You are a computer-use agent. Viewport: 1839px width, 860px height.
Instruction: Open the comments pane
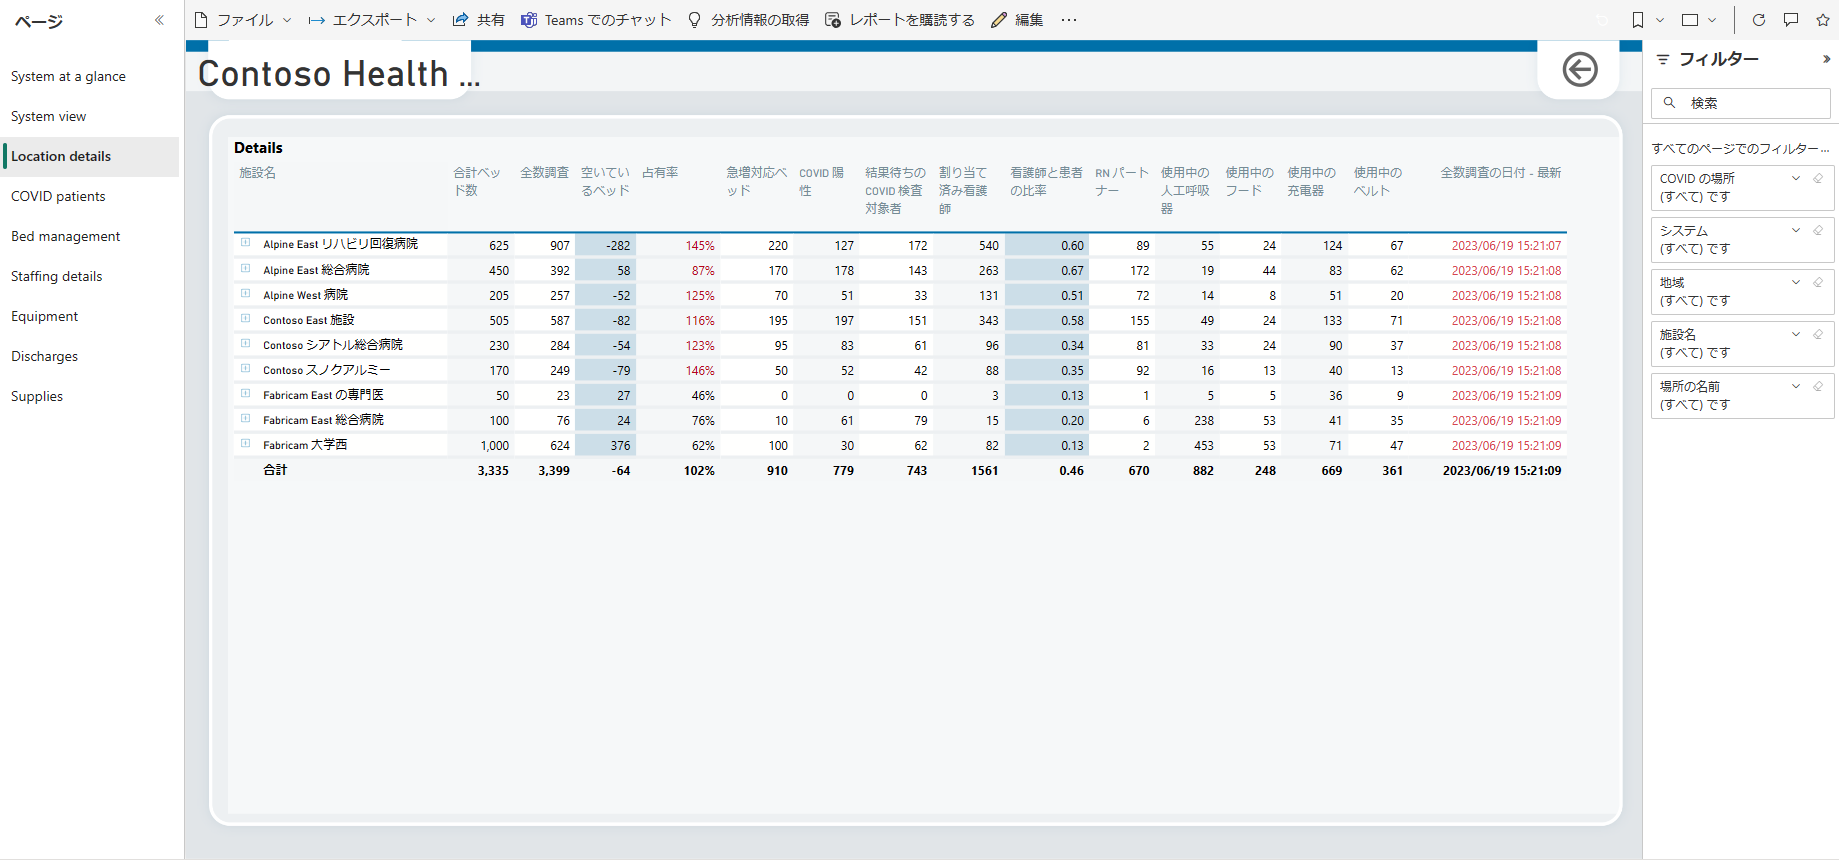(1791, 20)
